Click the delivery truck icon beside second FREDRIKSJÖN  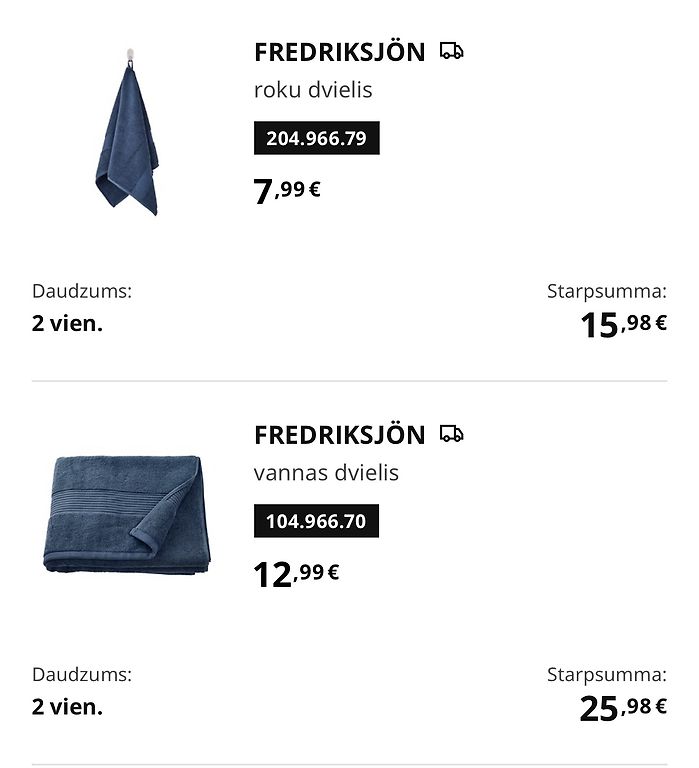pos(451,434)
